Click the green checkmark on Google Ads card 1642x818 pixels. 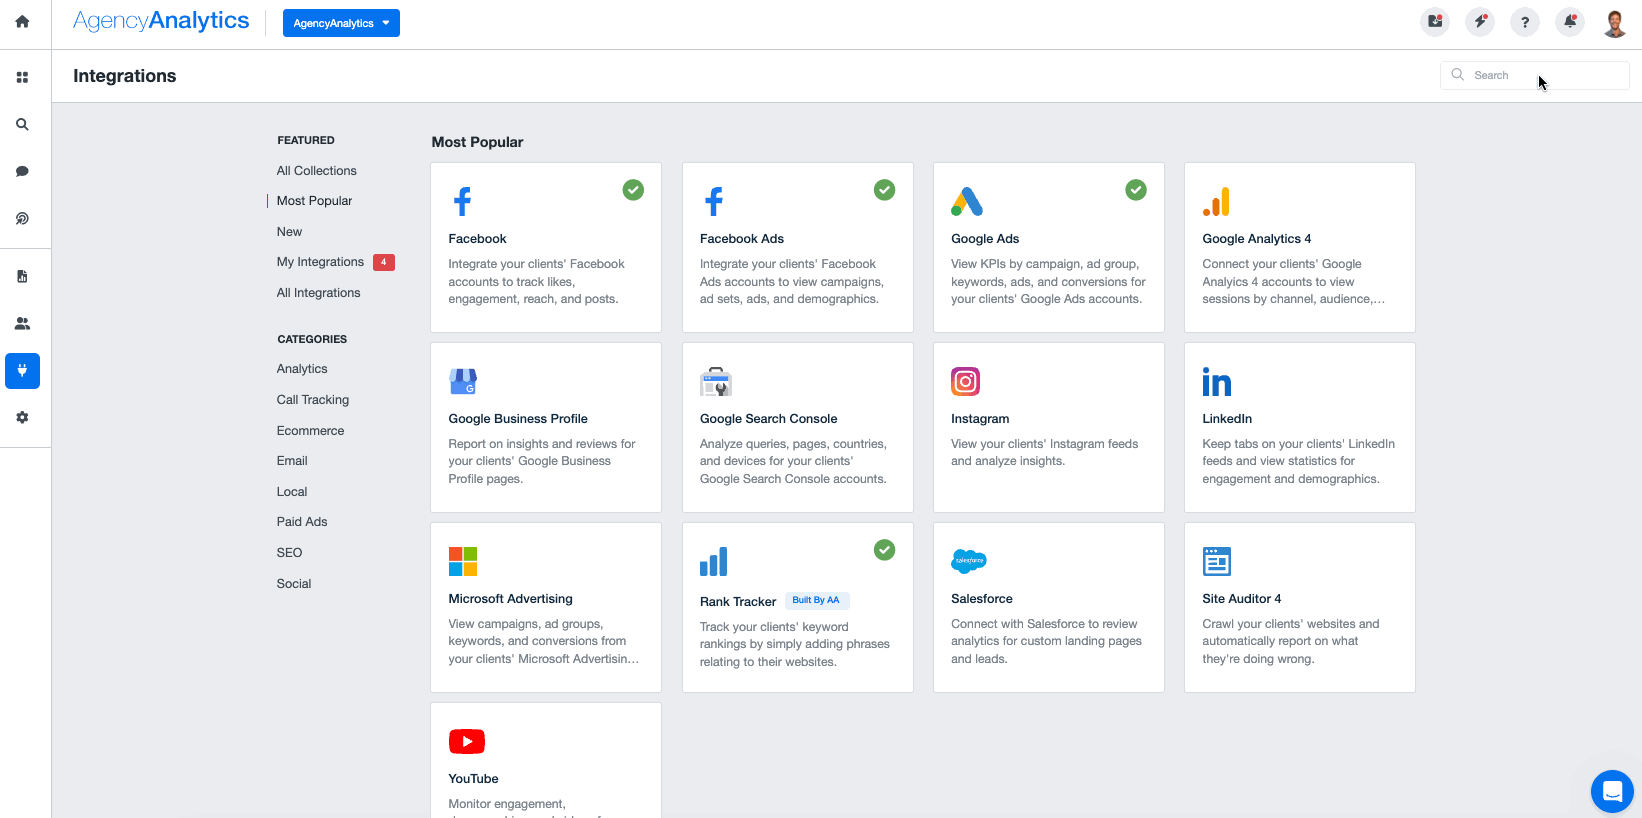pyautogui.click(x=1136, y=190)
